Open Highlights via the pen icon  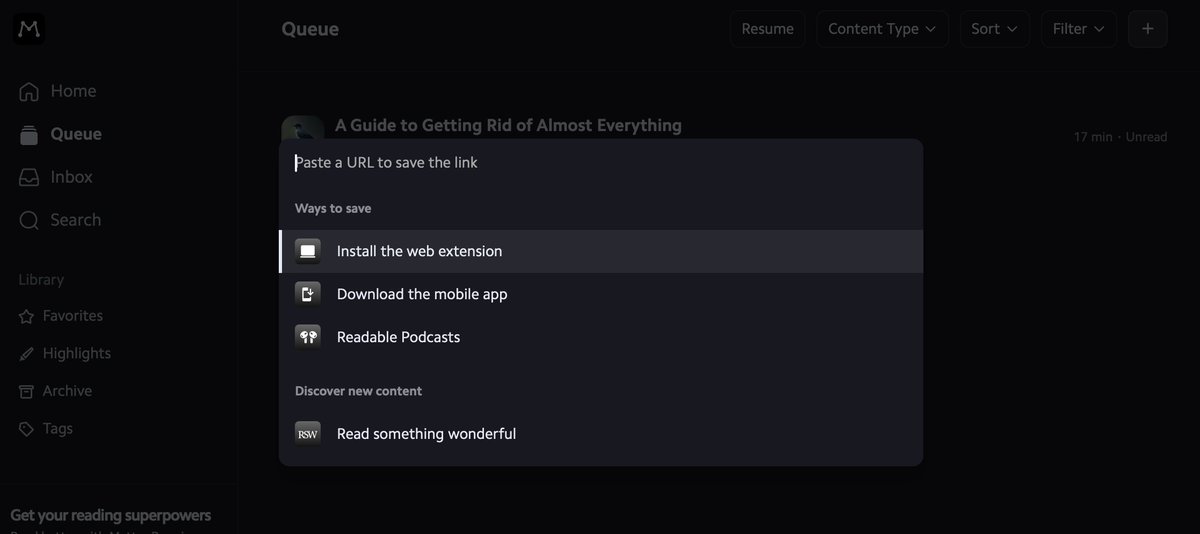26,354
